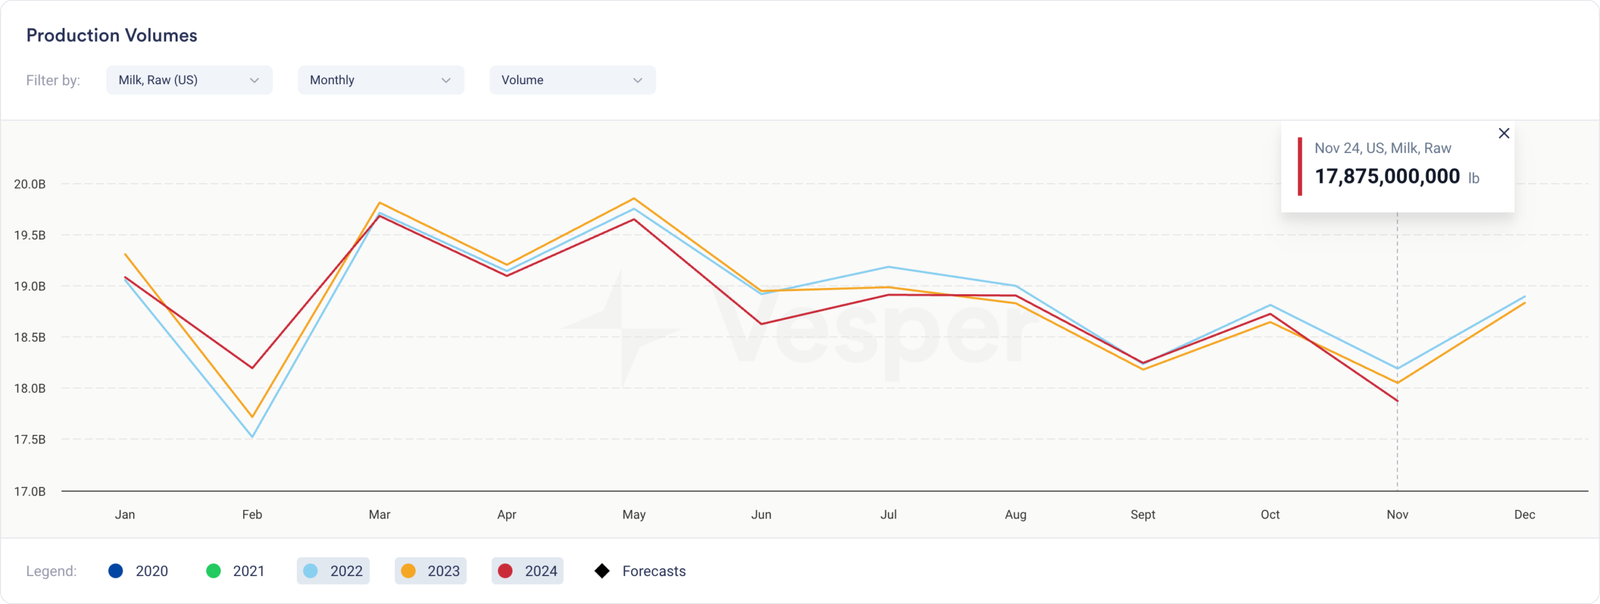
Task: Click the Nov label on x-axis
Action: pos(1397,514)
